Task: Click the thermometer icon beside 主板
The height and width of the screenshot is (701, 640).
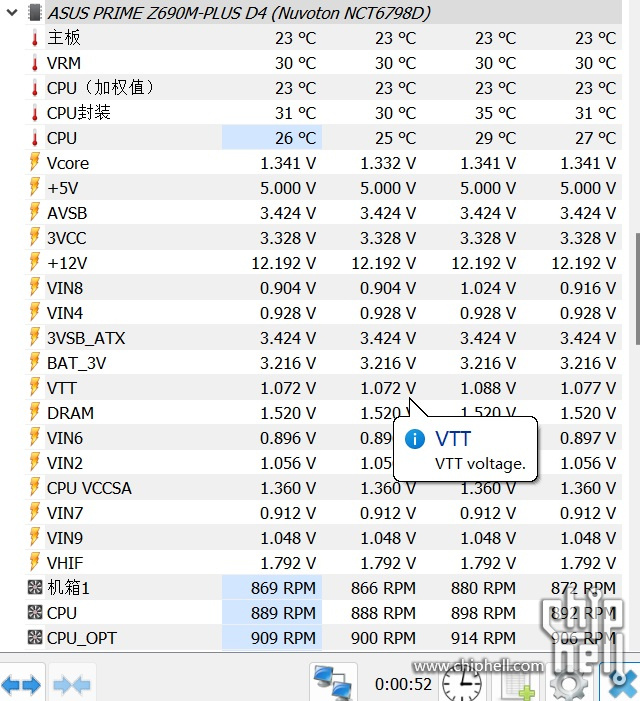Action: coord(35,38)
